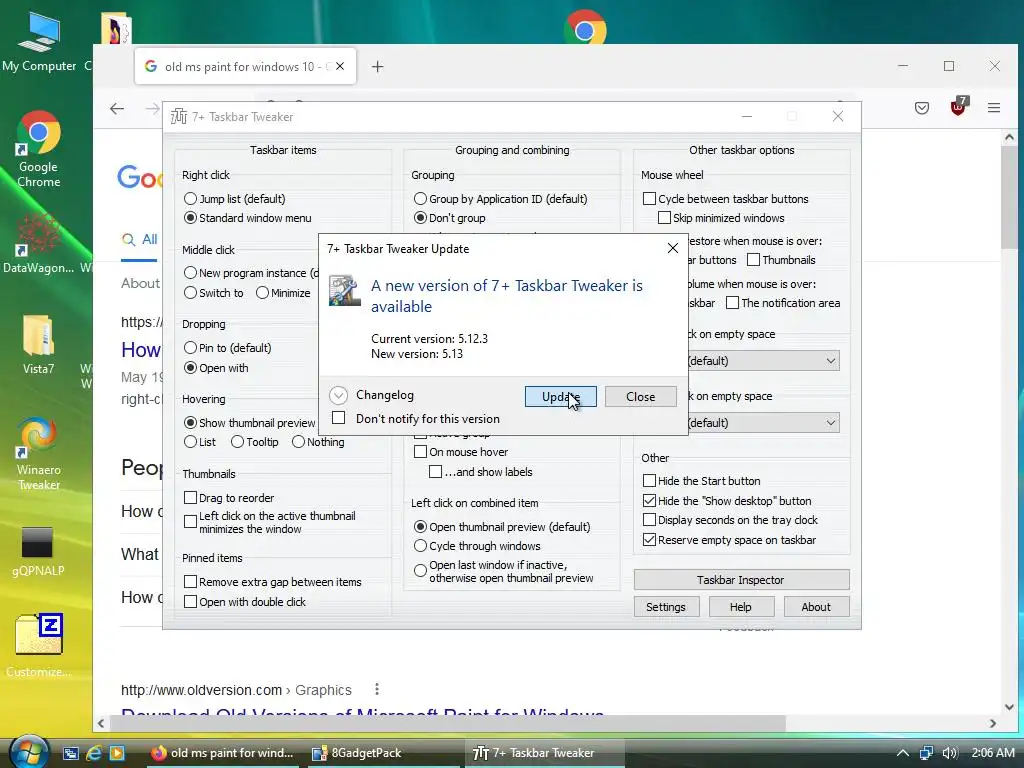The image size is (1024, 768).
Task: Check Open with double click
Action: (190, 602)
